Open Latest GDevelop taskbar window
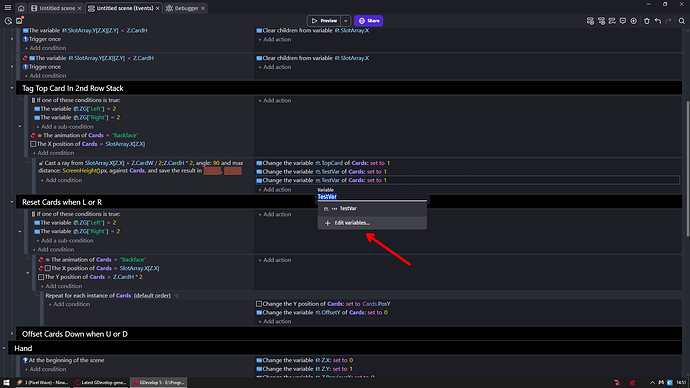The image size is (690, 388). tap(101, 382)
